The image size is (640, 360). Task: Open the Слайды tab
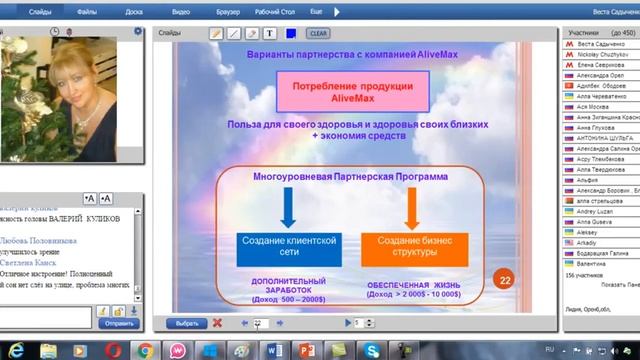tap(40, 12)
